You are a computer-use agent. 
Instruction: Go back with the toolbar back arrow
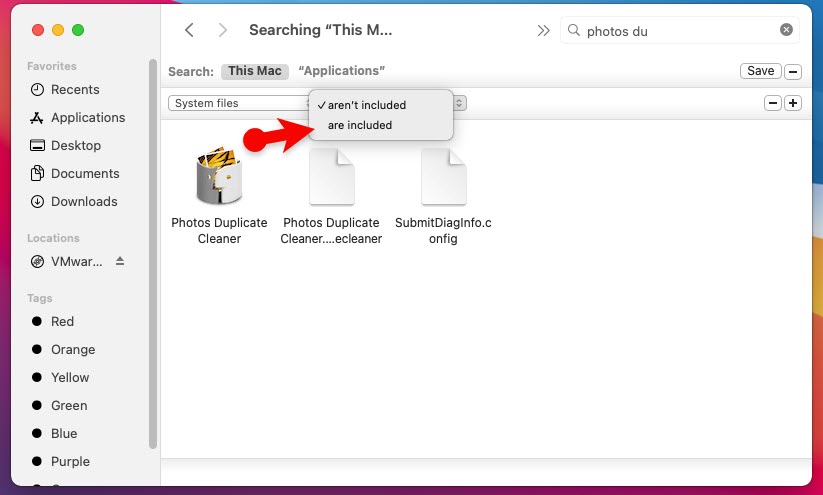[189, 30]
